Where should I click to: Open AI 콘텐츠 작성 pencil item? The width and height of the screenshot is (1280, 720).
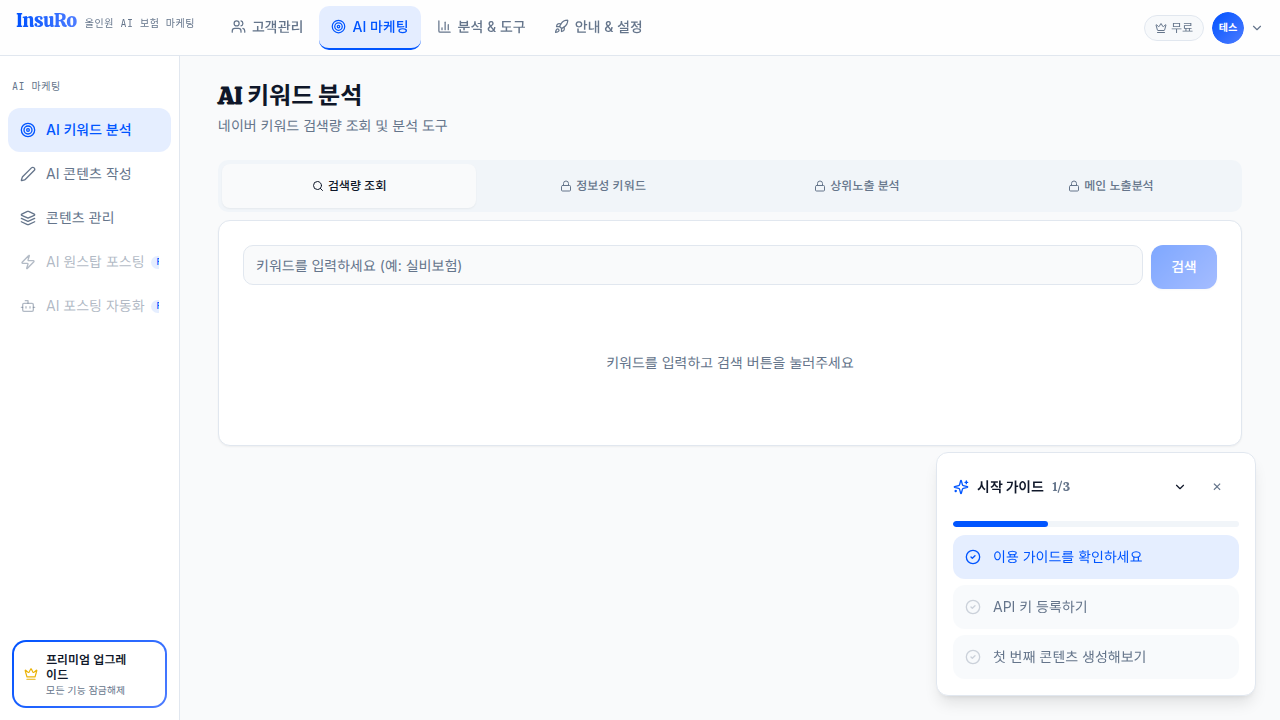pyautogui.click(x=89, y=174)
